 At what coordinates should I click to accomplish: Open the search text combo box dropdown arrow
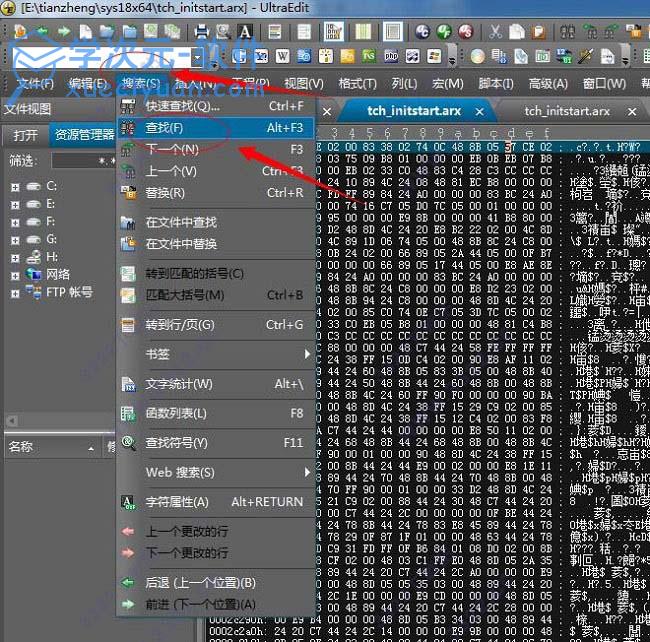(x=197, y=57)
